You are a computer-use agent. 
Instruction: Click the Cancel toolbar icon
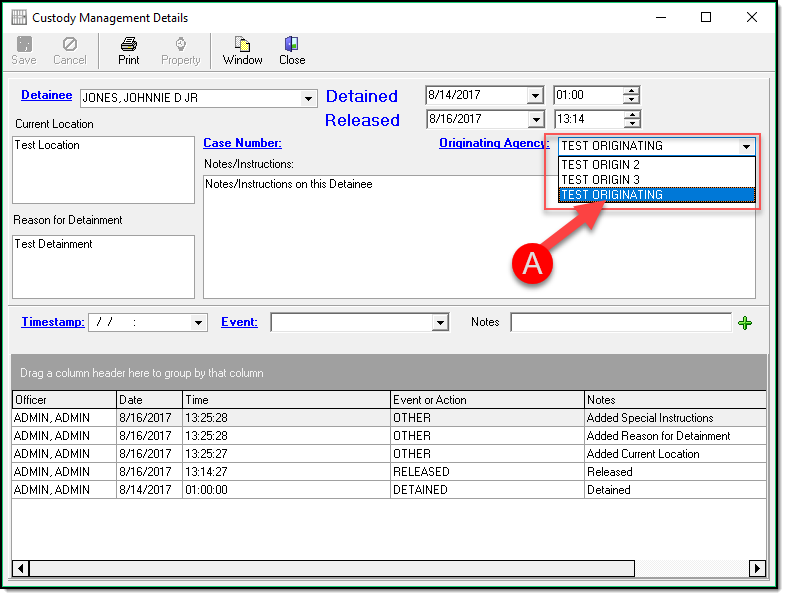[70, 45]
